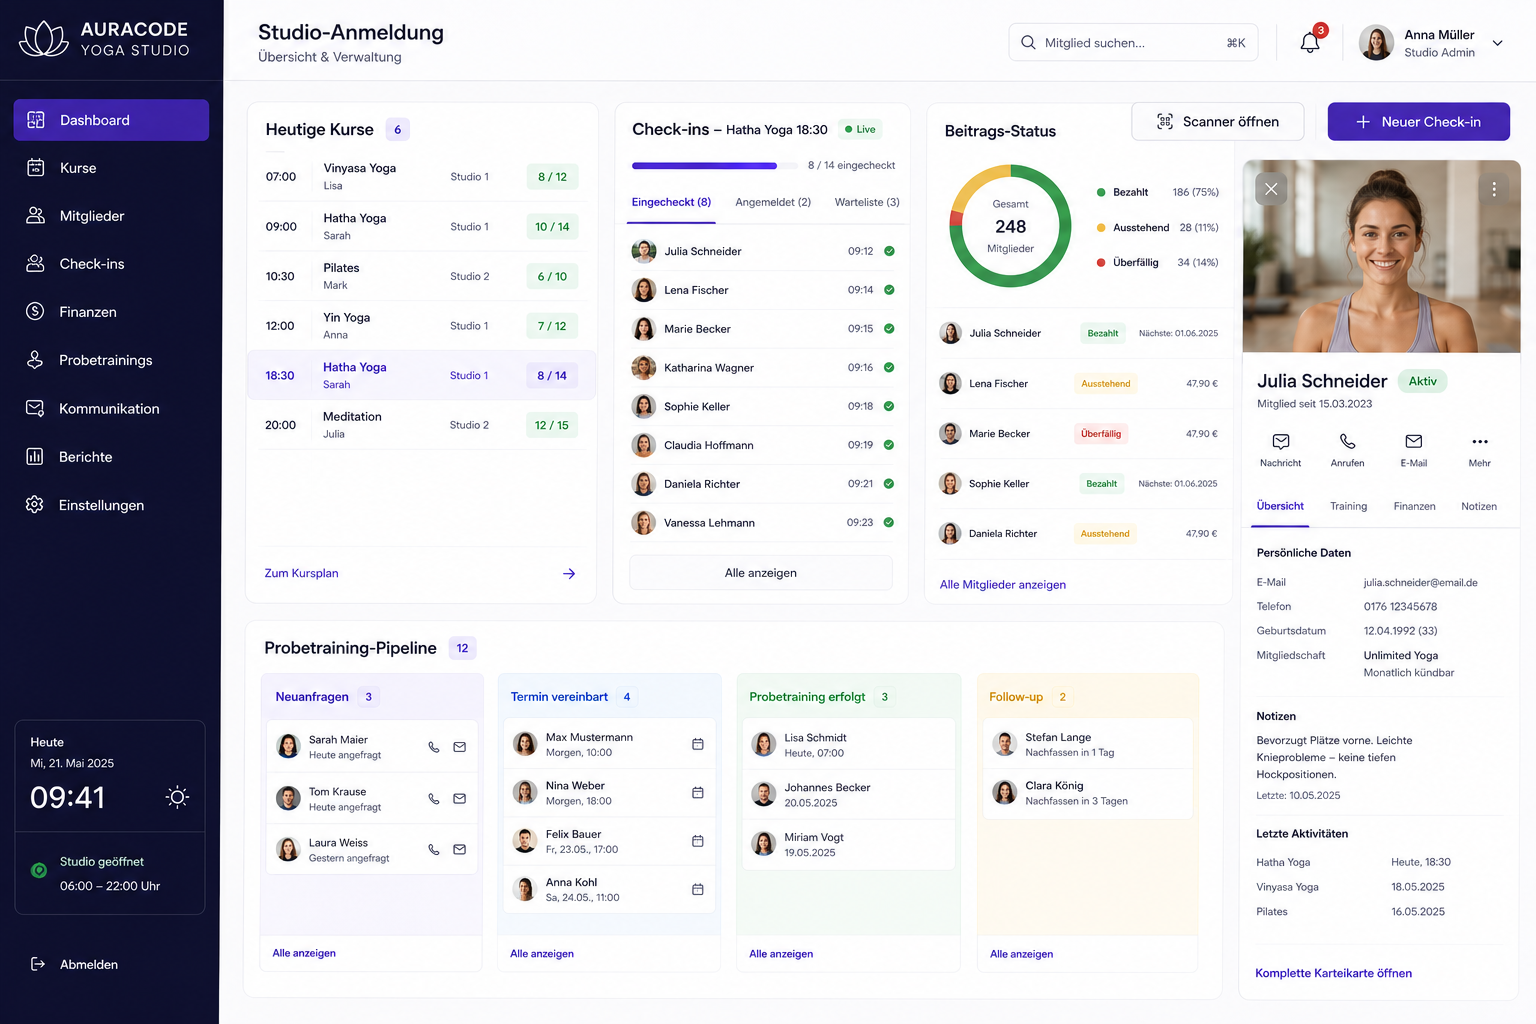Call Laura Weiss via phone icon
Image resolution: width=1536 pixels, height=1024 pixels.
[434, 850]
